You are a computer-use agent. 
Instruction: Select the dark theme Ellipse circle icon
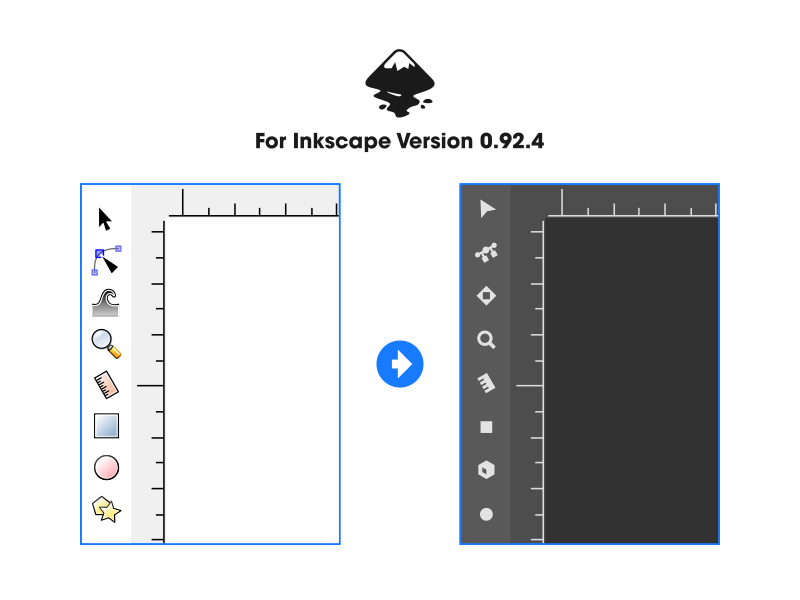[x=486, y=514]
